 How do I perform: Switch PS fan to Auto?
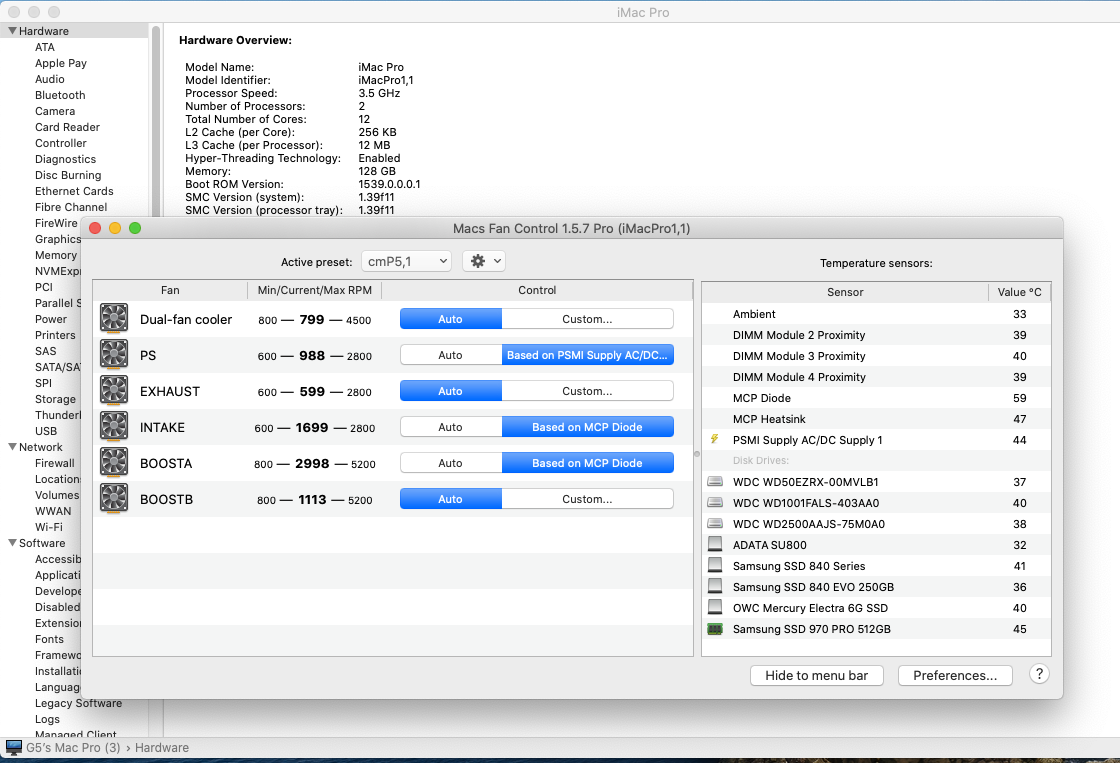point(451,354)
